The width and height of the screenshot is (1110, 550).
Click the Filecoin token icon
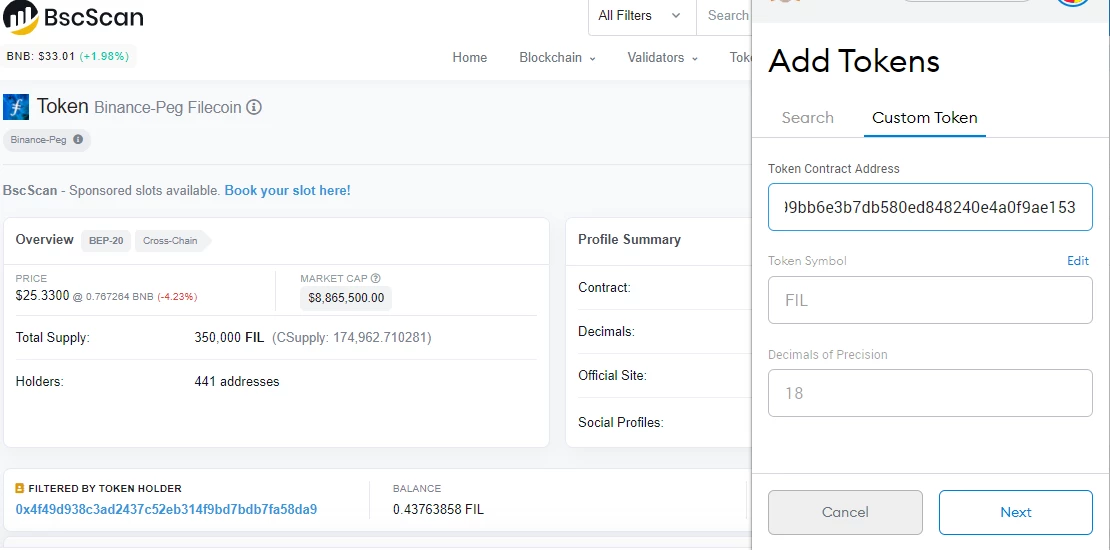tap(16, 107)
